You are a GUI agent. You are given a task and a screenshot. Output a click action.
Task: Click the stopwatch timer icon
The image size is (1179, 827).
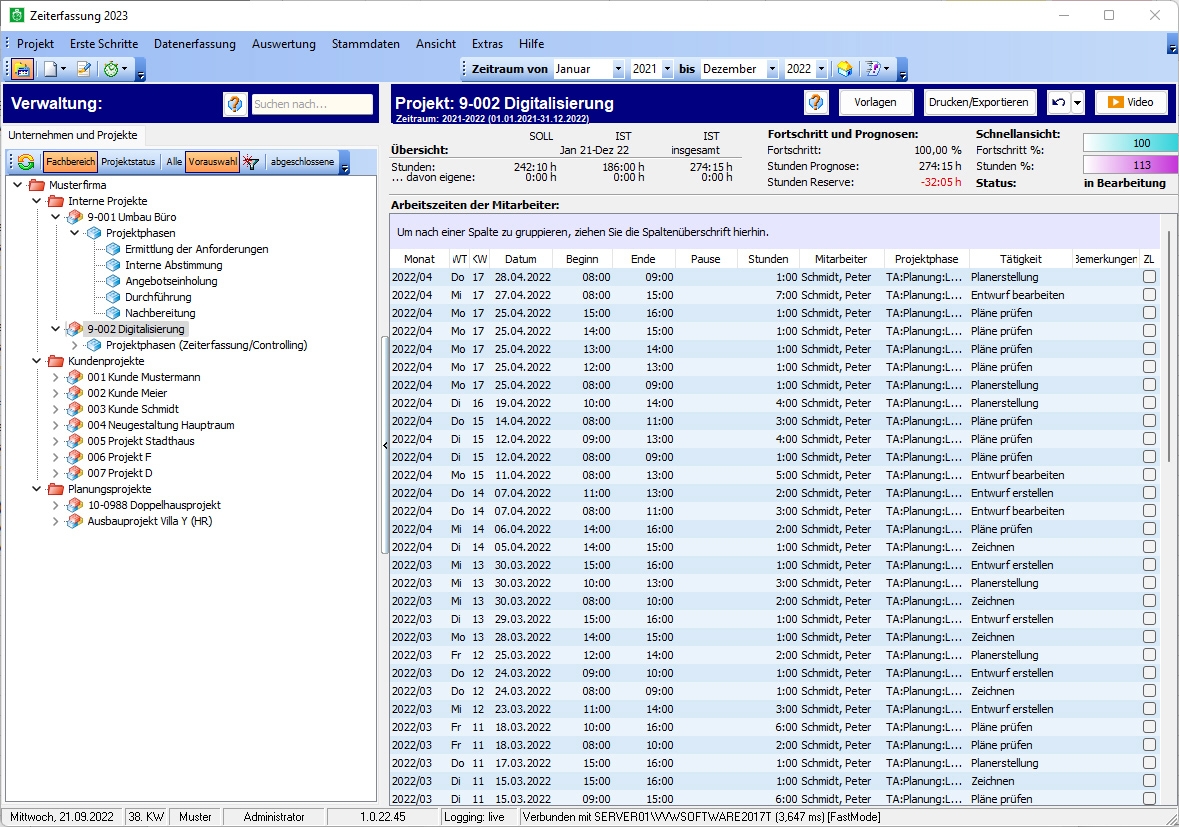(x=111, y=69)
